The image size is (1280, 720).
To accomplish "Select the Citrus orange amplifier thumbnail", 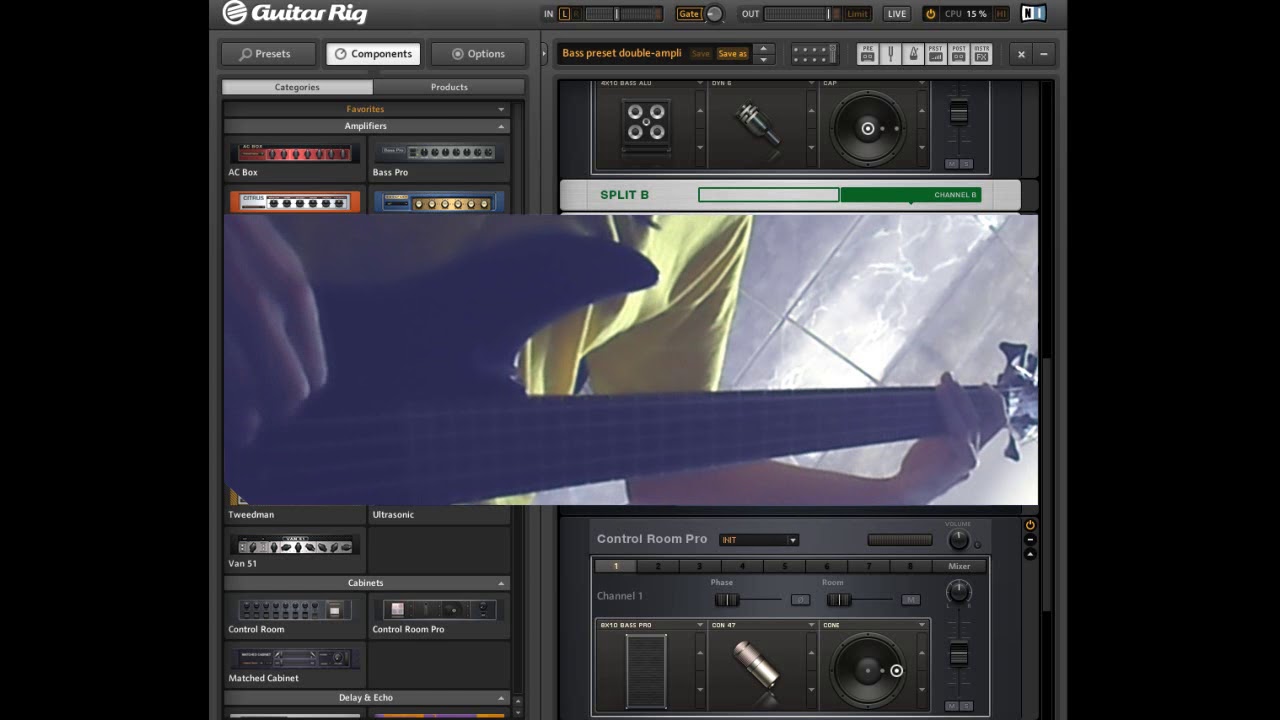I will [295, 202].
